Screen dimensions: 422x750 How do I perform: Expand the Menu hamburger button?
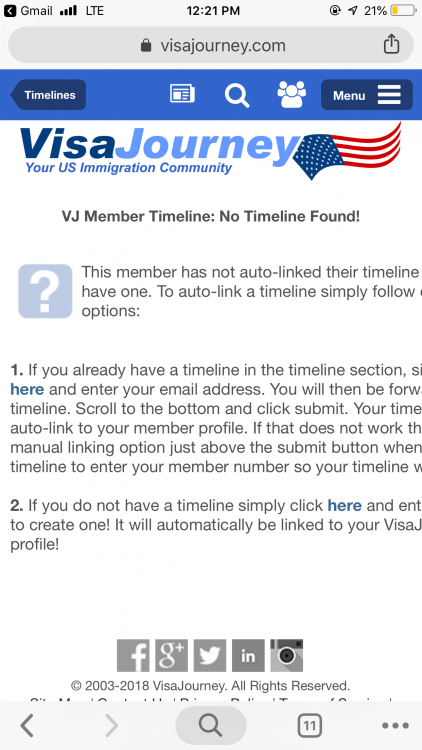click(x=366, y=95)
